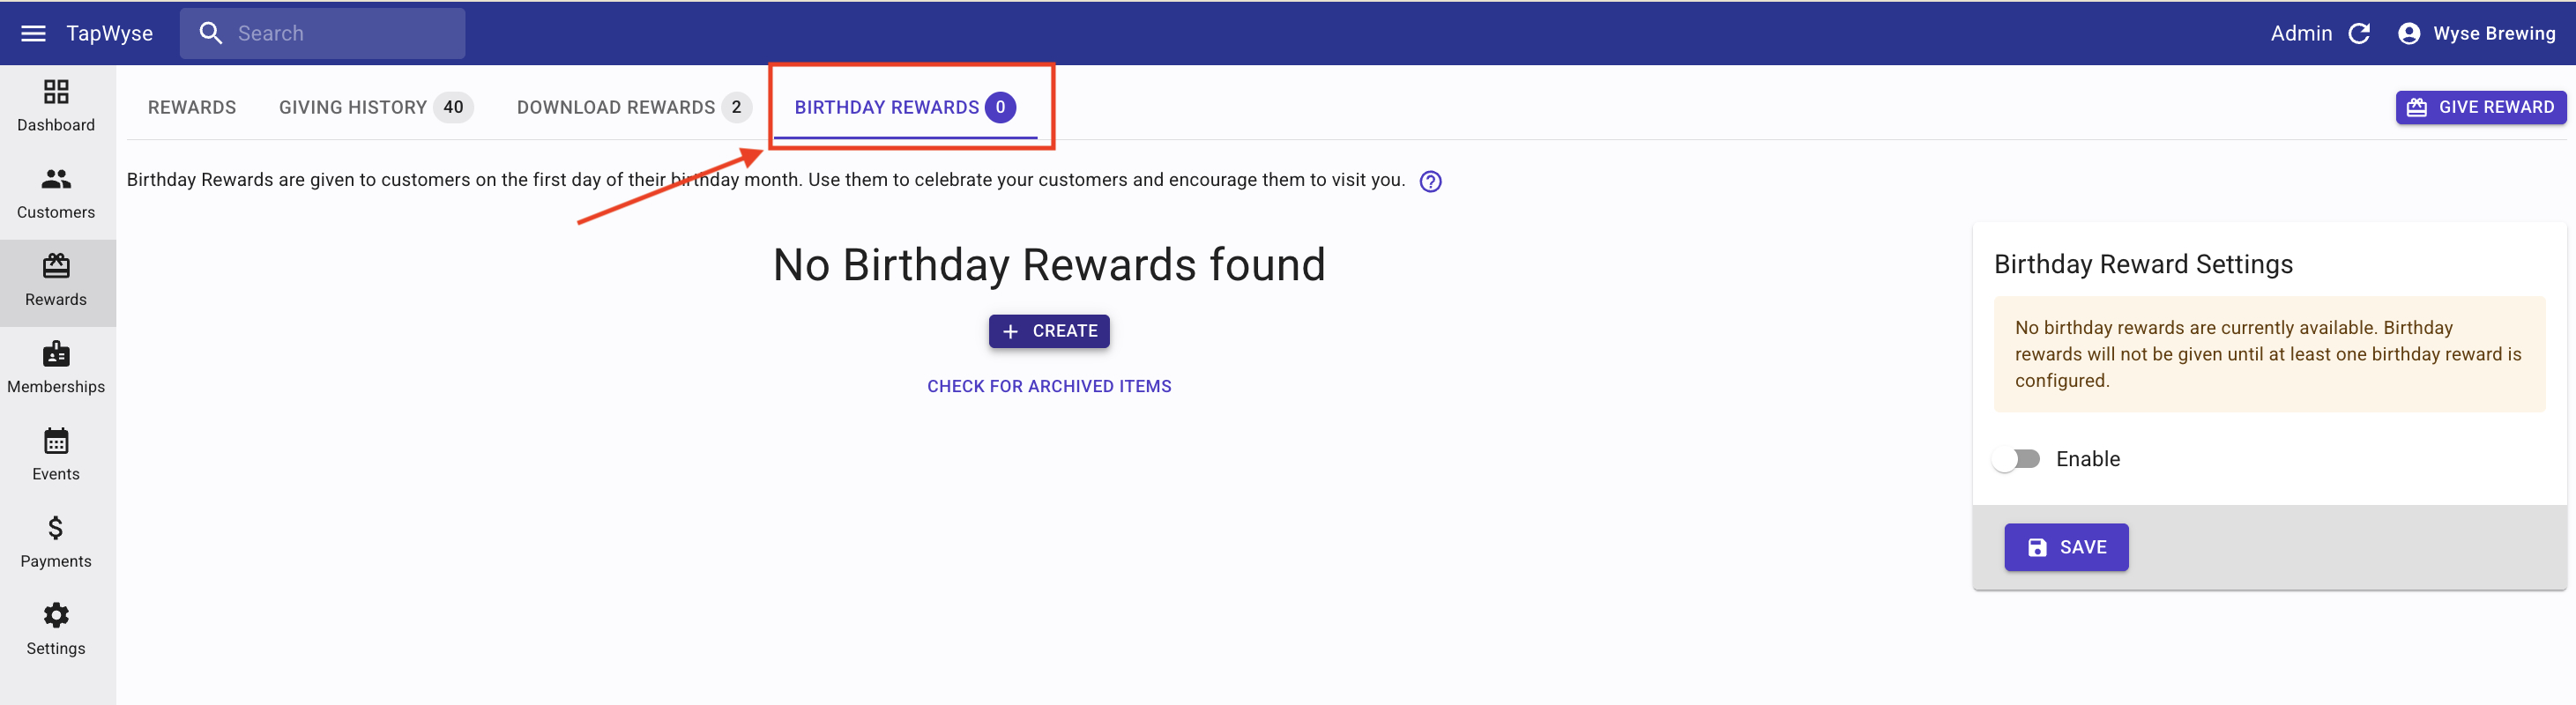This screenshot has height=705, width=2576.
Task: Open Wyse Brewing account menu
Action: [2476, 33]
